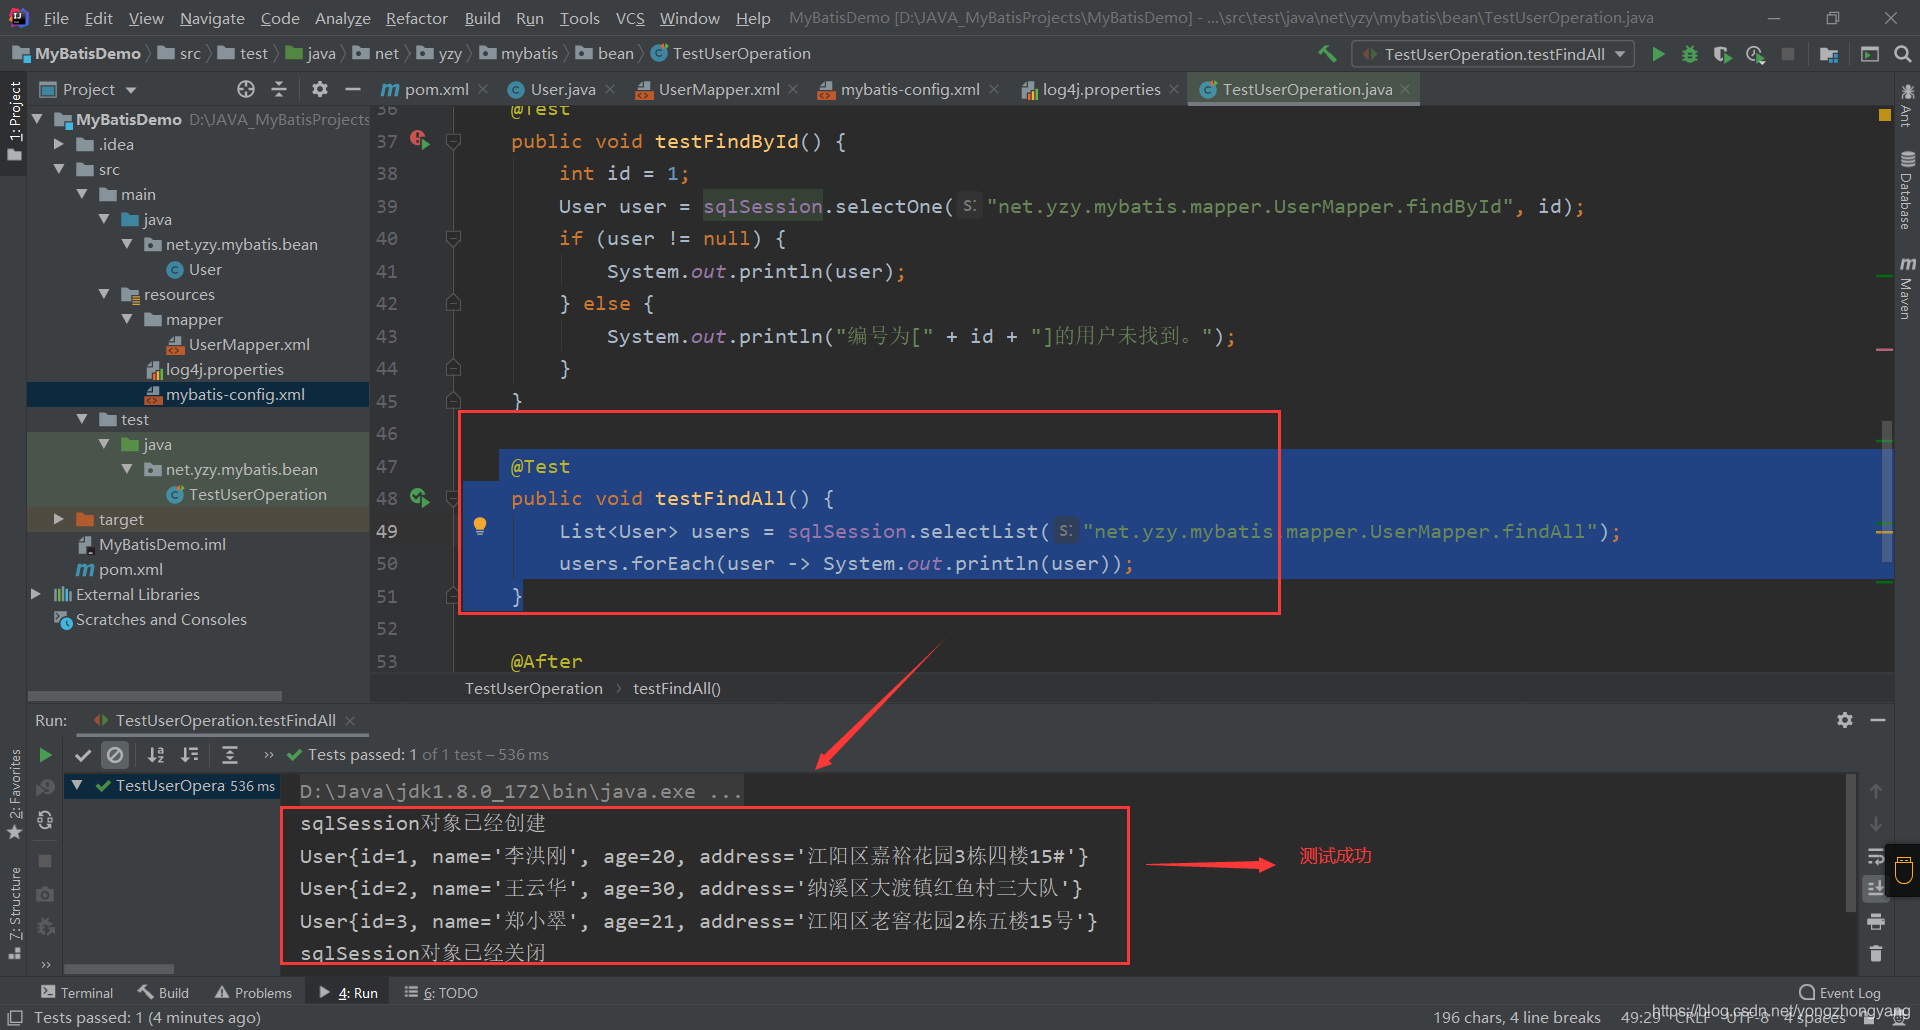Toggle soft-wrap in console output
This screenshot has height=1030, width=1920.
1876,857
